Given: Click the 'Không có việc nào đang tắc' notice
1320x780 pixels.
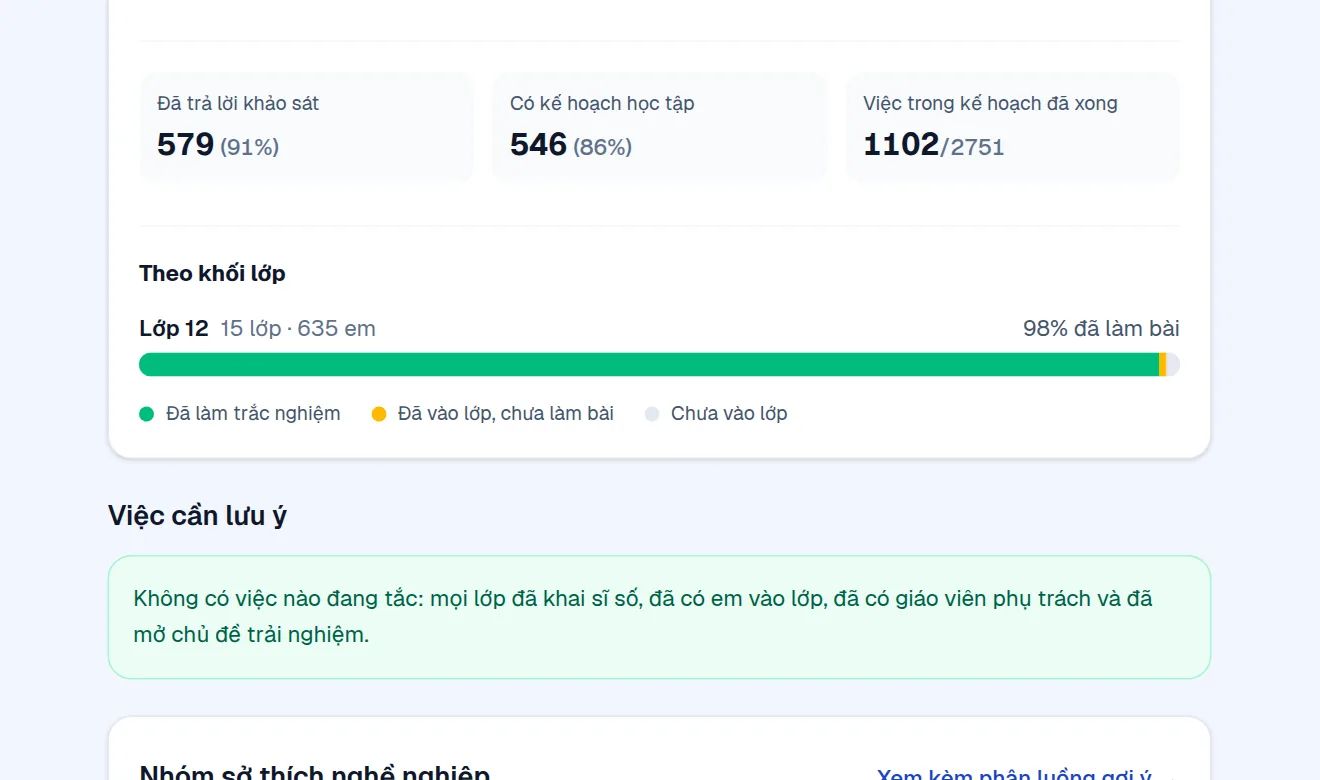Looking at the screenshot, I should [x=659, y=617].
